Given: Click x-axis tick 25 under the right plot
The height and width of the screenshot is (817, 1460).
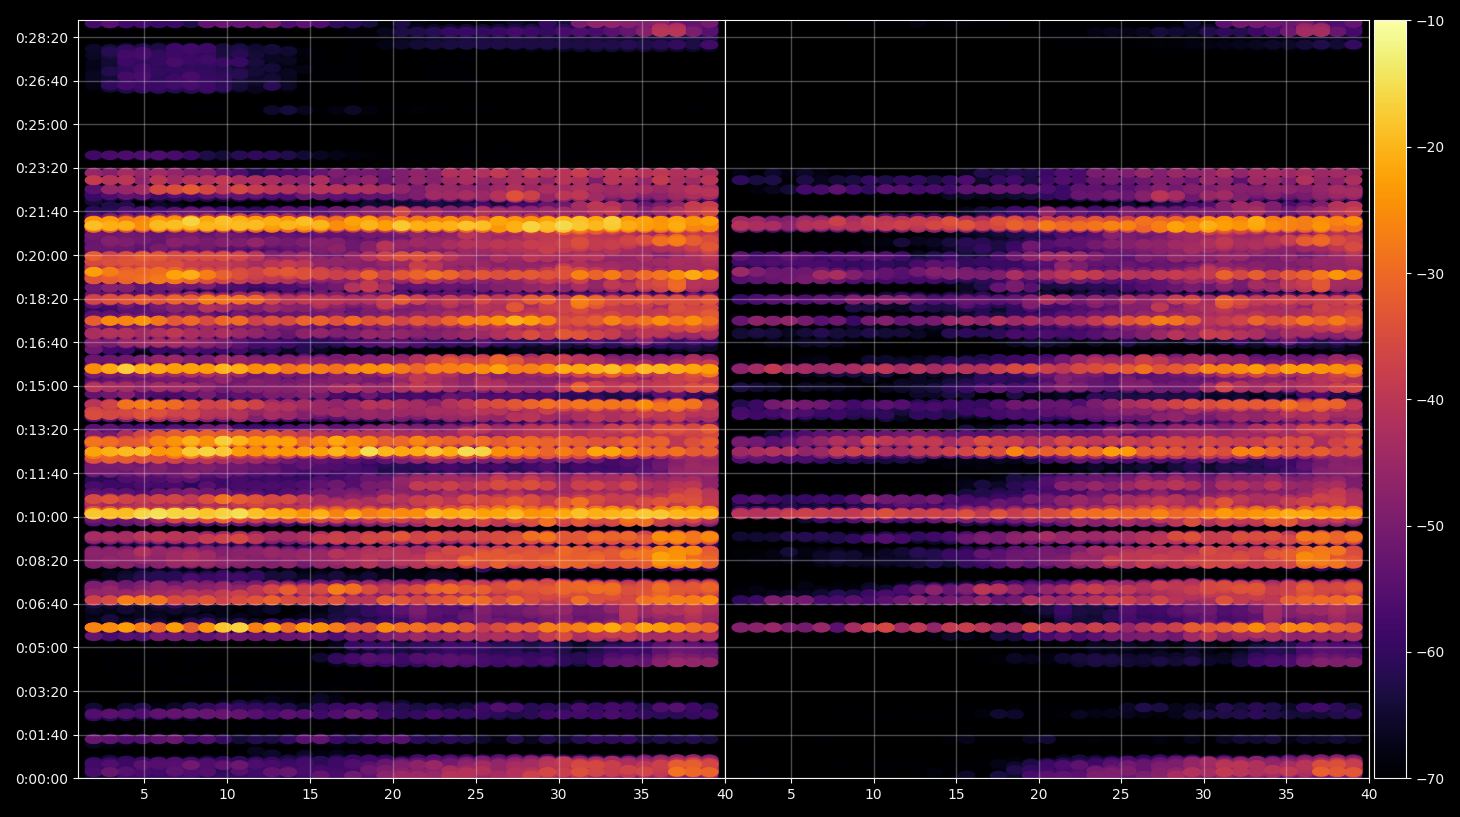Looking at the screenshot, I should pos(1121,795).
